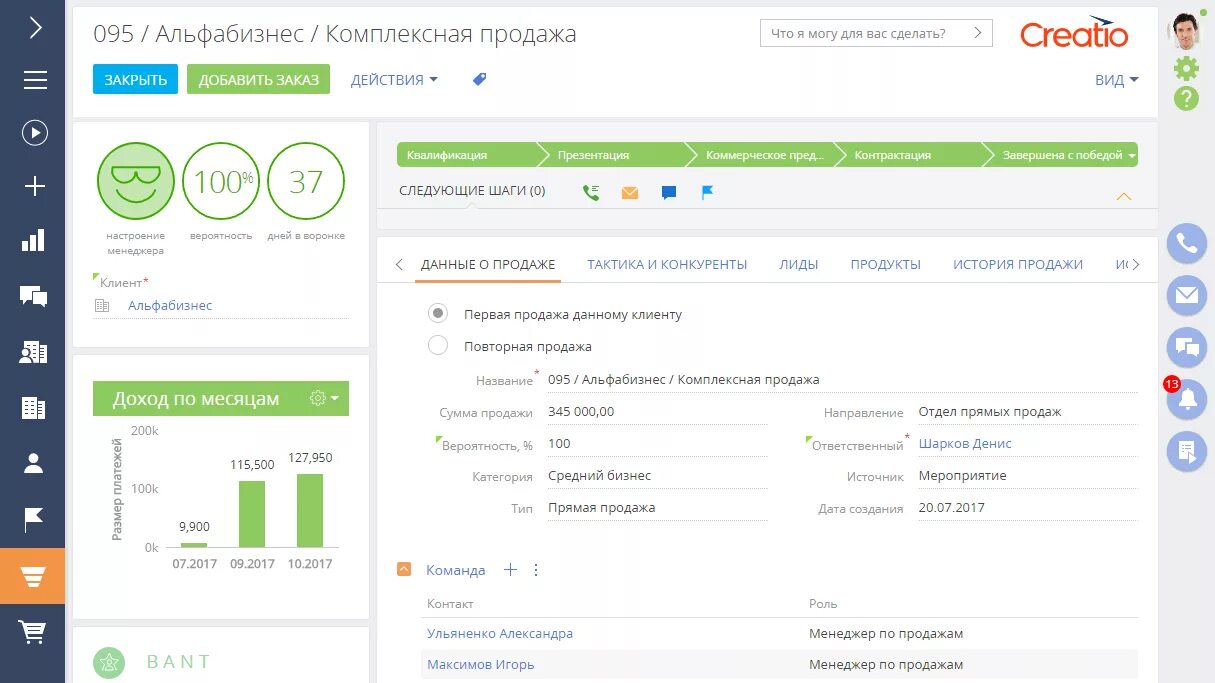Open the Действия dropdown

tap(394, 80)
